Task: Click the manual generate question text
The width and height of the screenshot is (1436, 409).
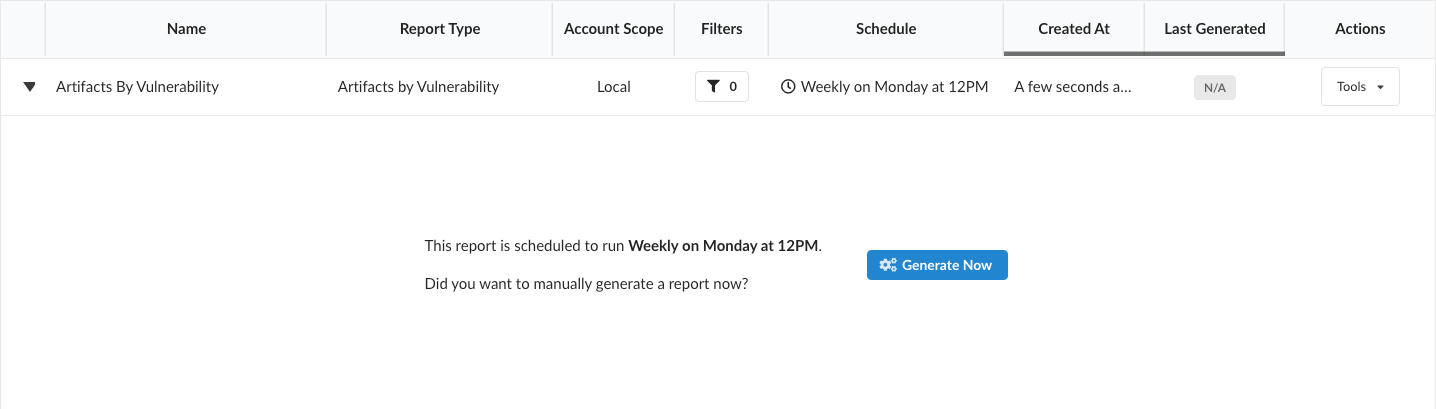Action: tap(586, 284)
